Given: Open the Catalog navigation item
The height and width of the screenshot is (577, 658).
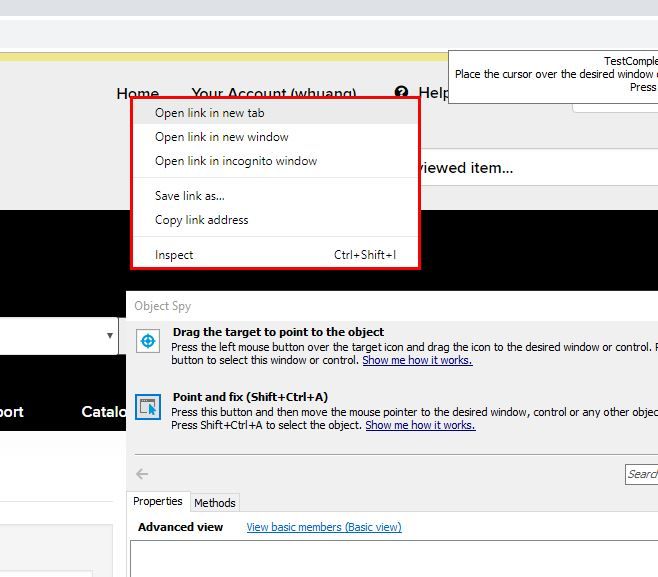Looking at the screenshot, I should (103, 411).
